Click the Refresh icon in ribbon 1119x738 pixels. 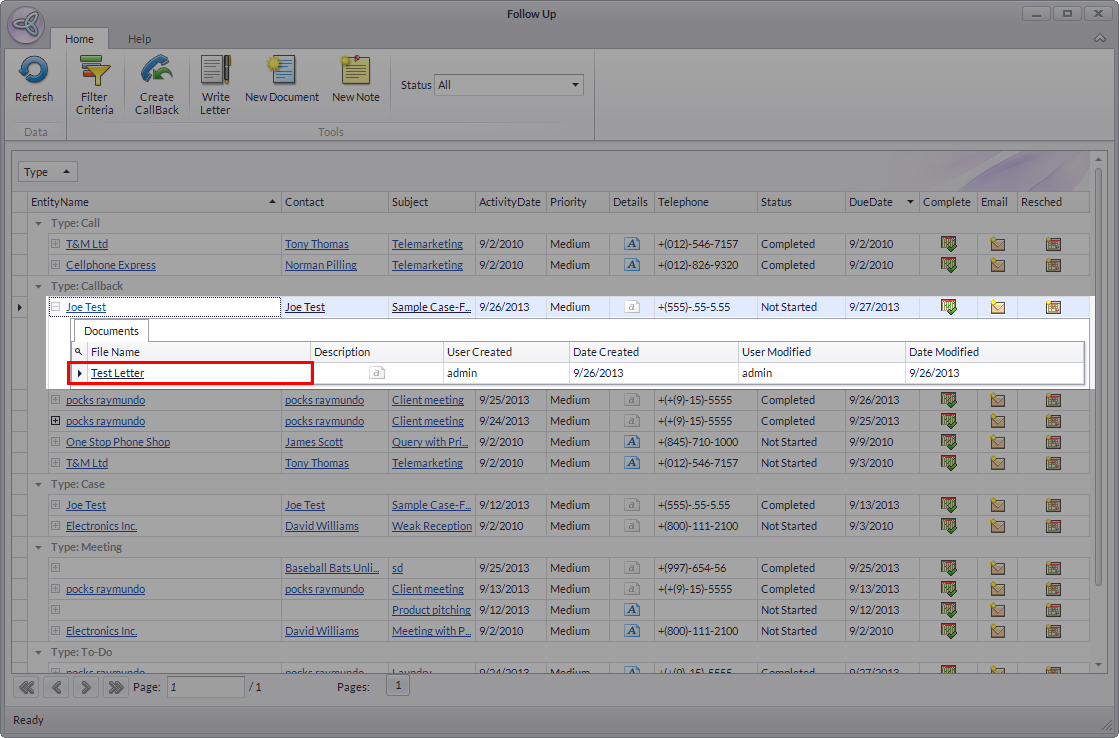(33, 72)
